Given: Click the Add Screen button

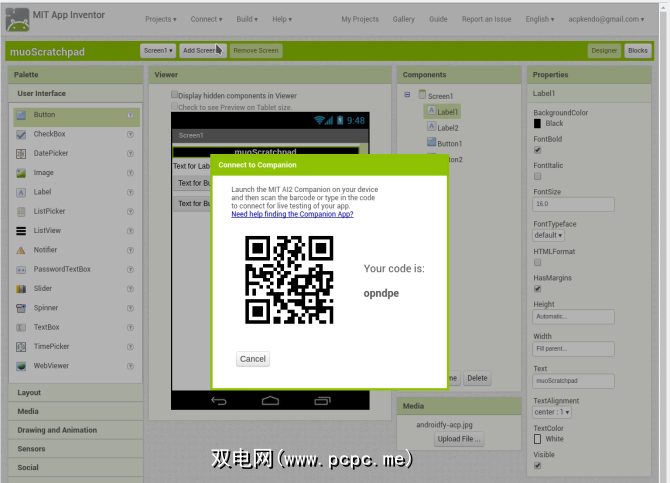Looking at the screenshot, I should click(203, 51).
